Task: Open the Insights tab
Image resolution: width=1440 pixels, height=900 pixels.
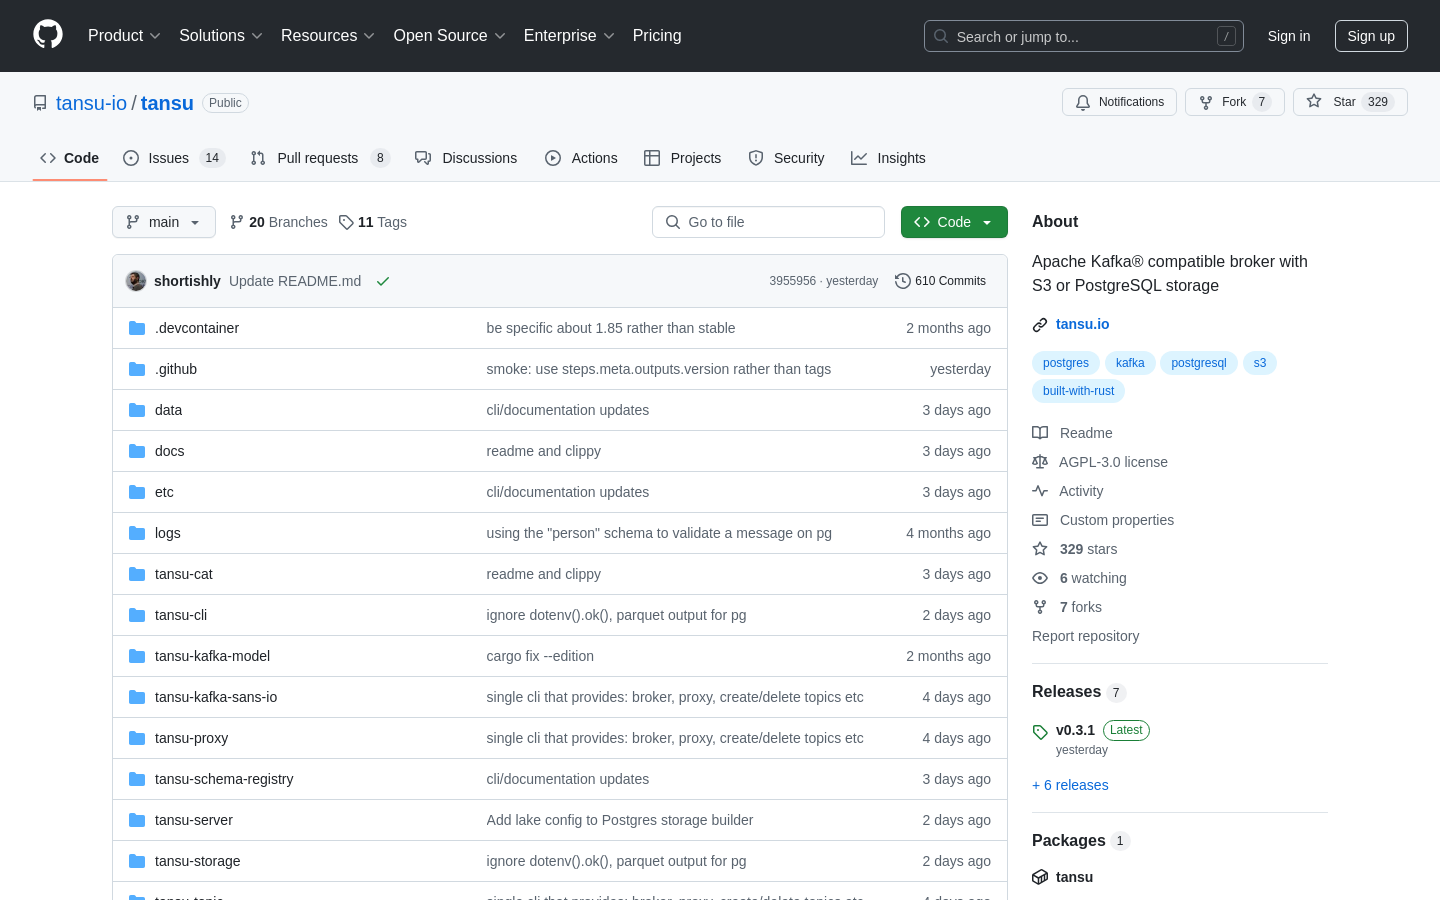Action: 888,158
